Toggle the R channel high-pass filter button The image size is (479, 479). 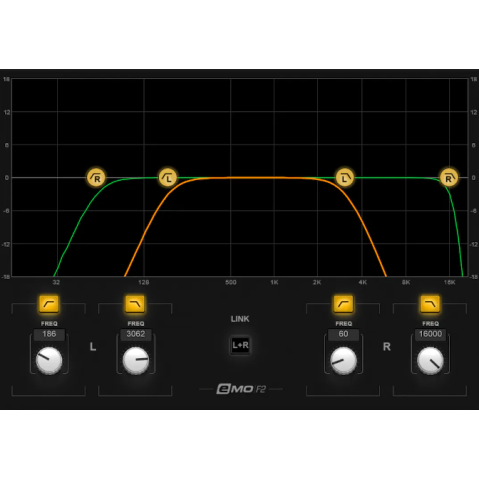343,304
